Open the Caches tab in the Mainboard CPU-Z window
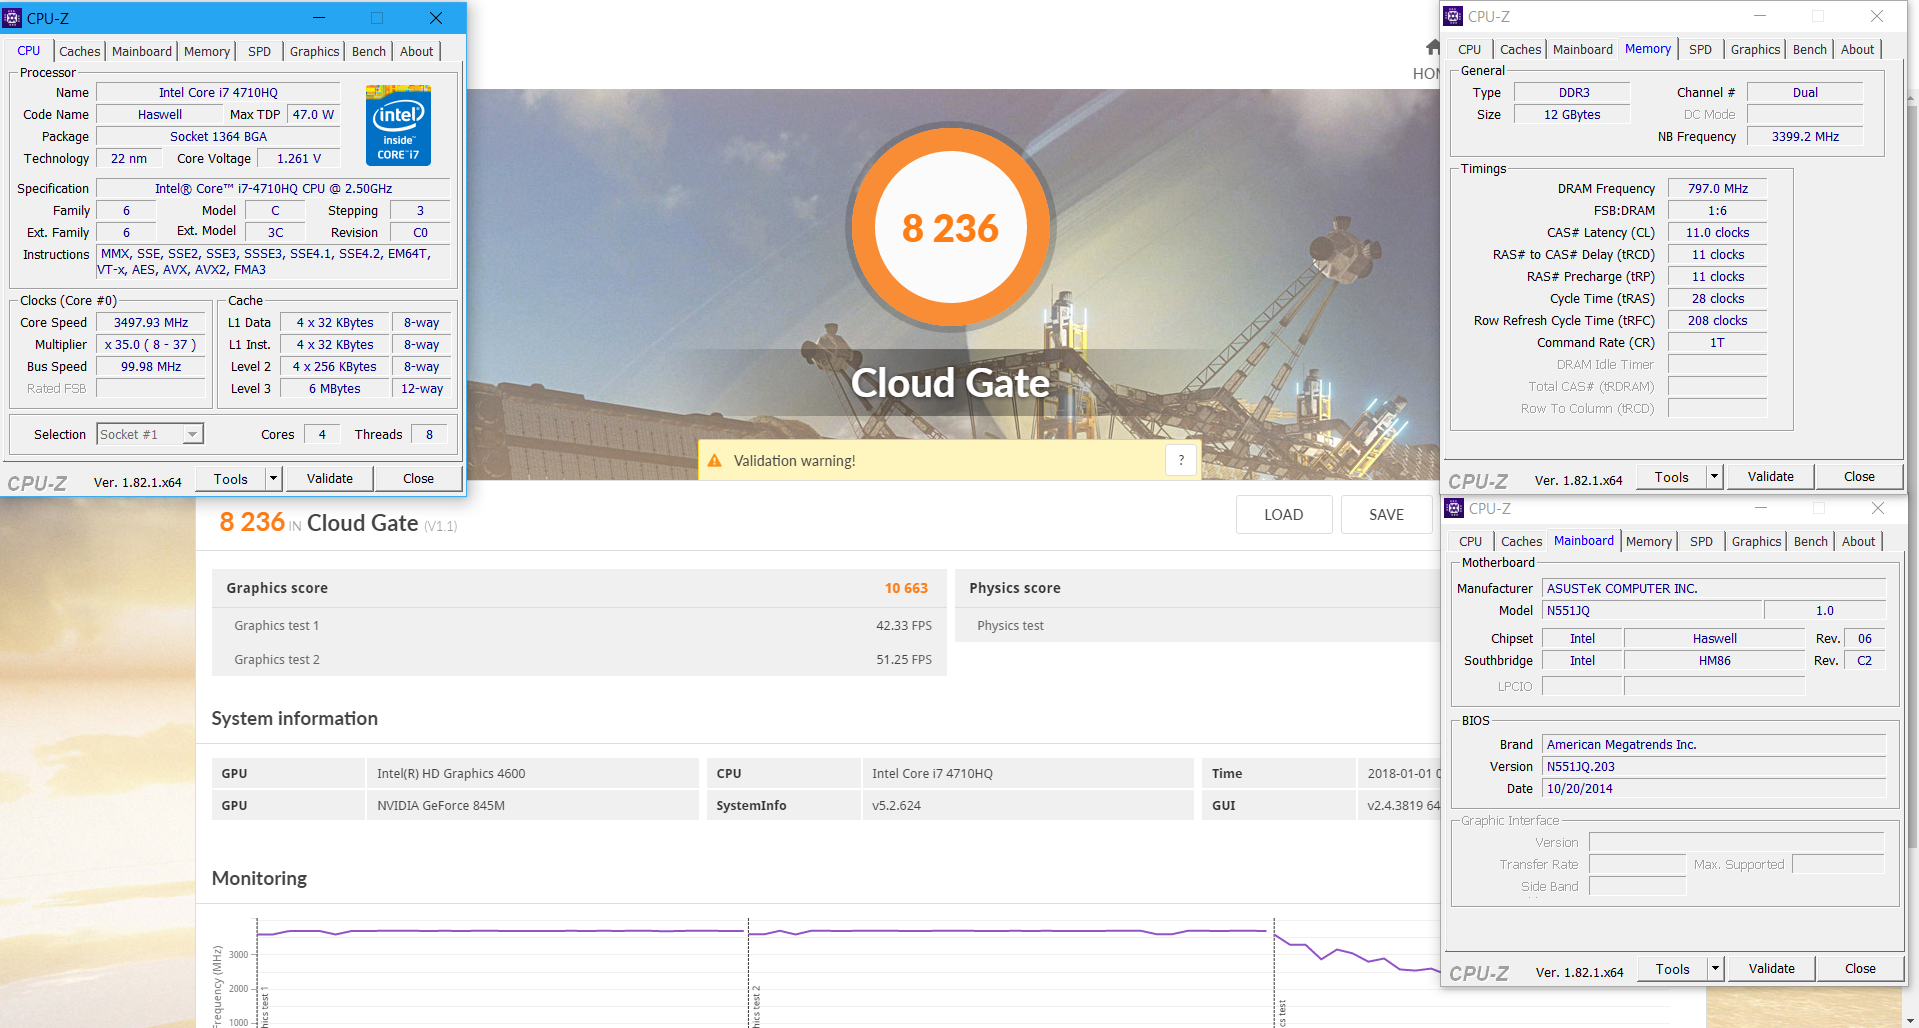1919x1028 pixels. pos(1521,541)
